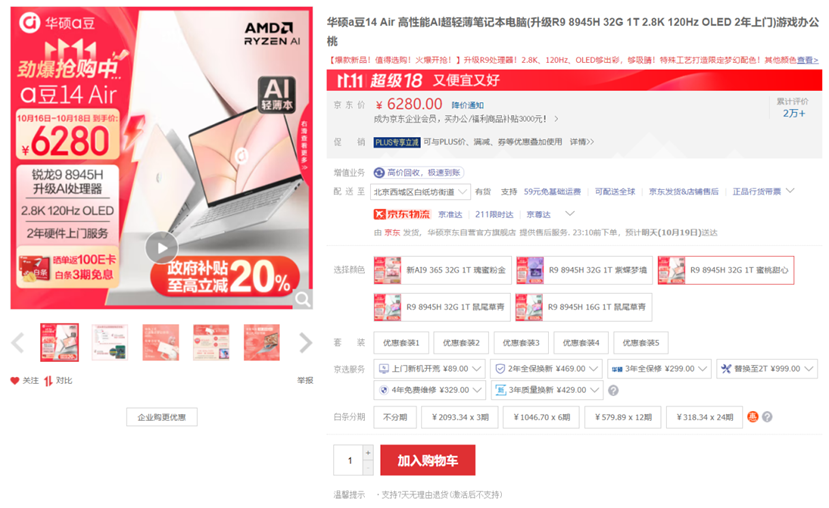Viewport: 829px width, 508px height.
Task: Click the magnifier zoom icon on product image
Action: tap(303, 299)
